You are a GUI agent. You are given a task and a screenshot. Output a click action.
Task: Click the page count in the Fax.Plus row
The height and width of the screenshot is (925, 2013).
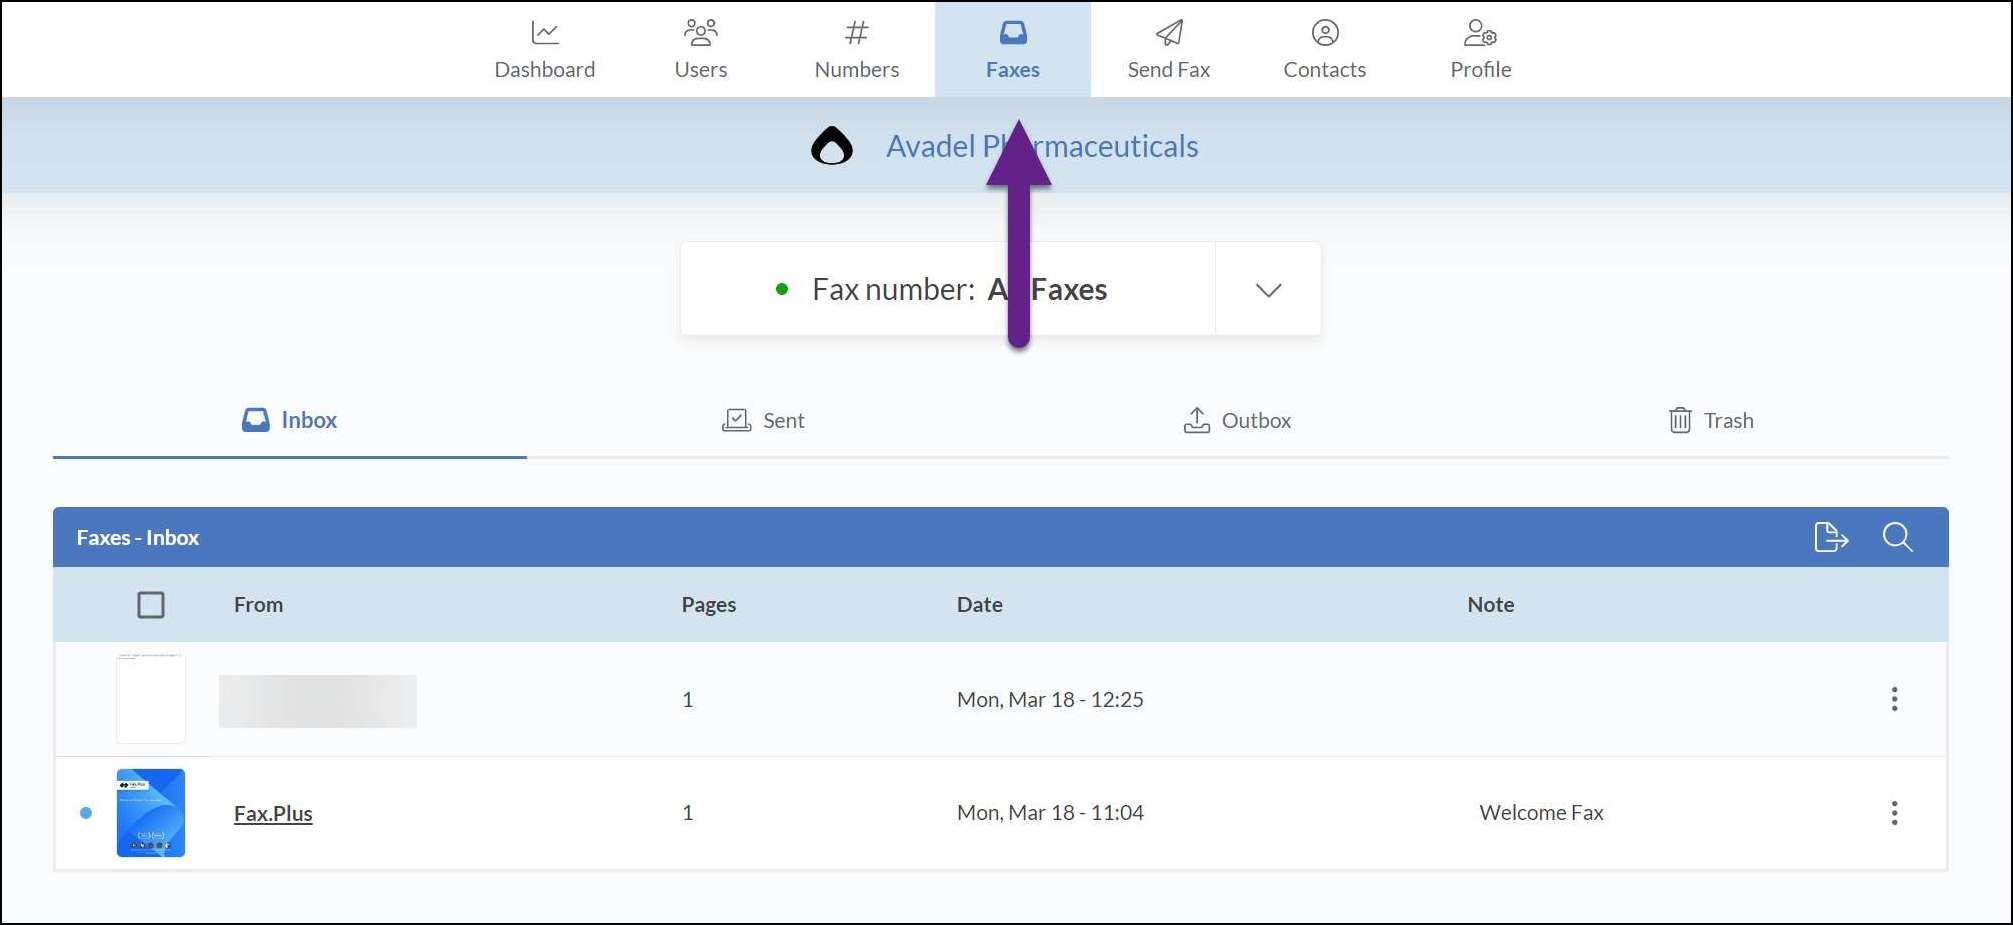click(688, 813)
